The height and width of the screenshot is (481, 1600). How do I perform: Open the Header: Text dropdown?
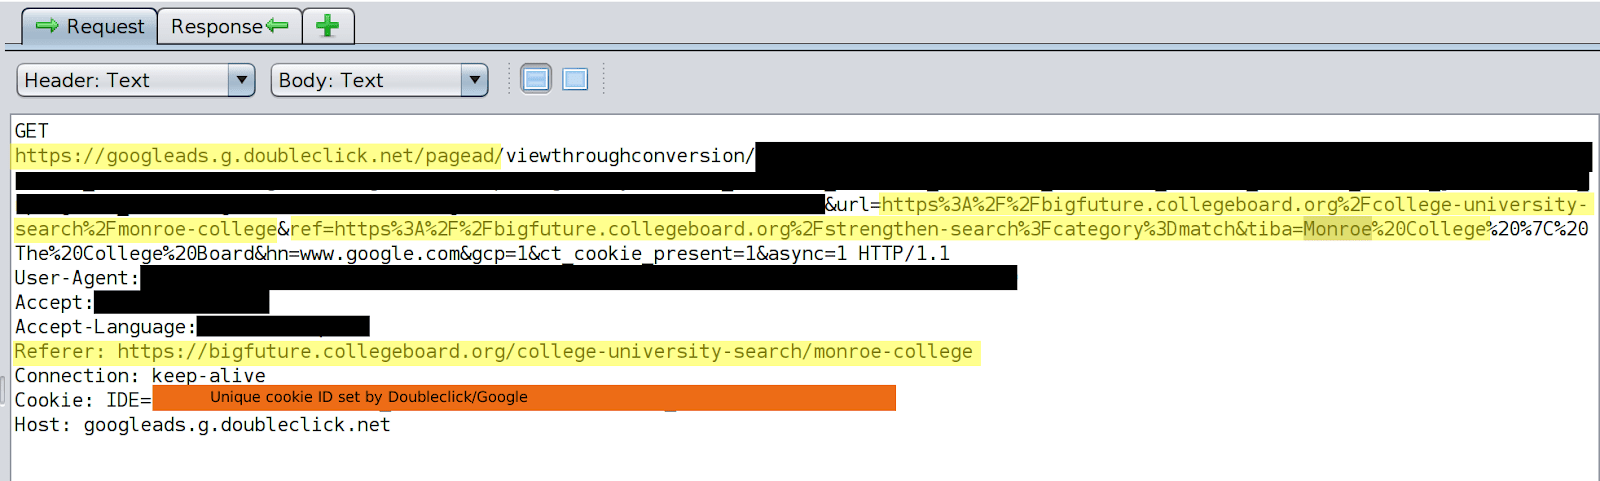coord(136,80)
